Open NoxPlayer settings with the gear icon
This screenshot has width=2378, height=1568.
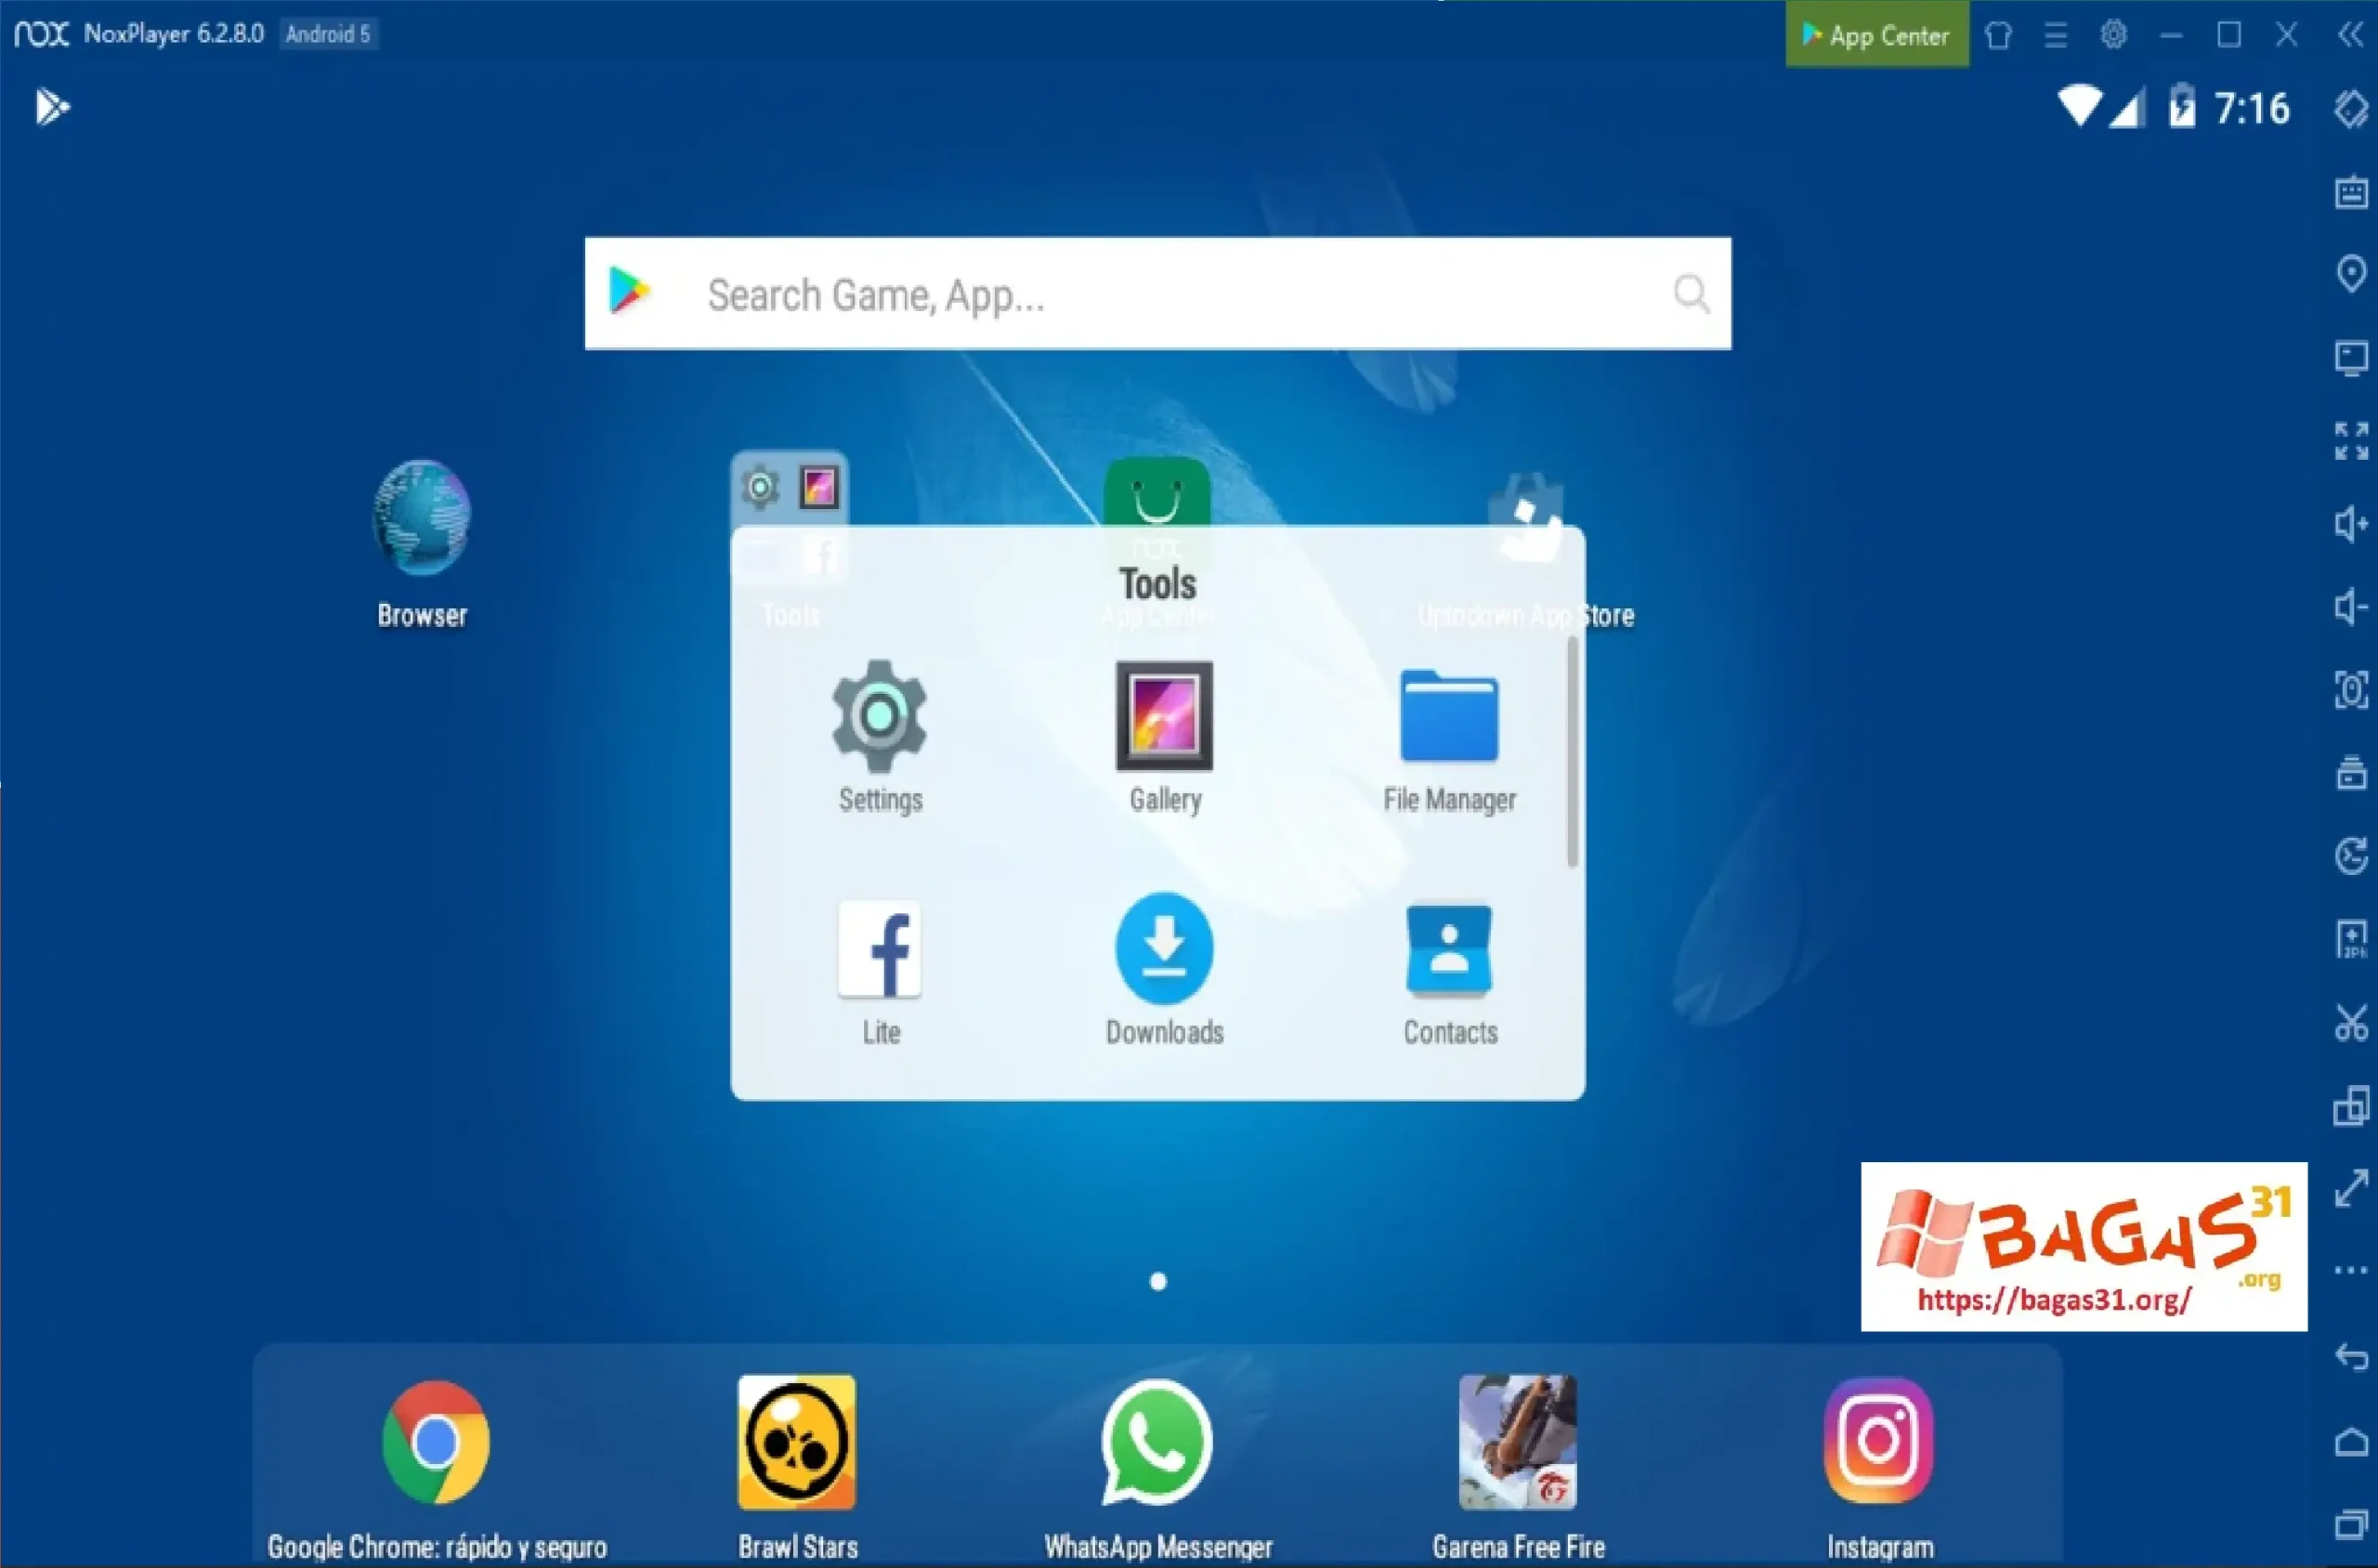pyautogui.click(x=2114, y=35)
